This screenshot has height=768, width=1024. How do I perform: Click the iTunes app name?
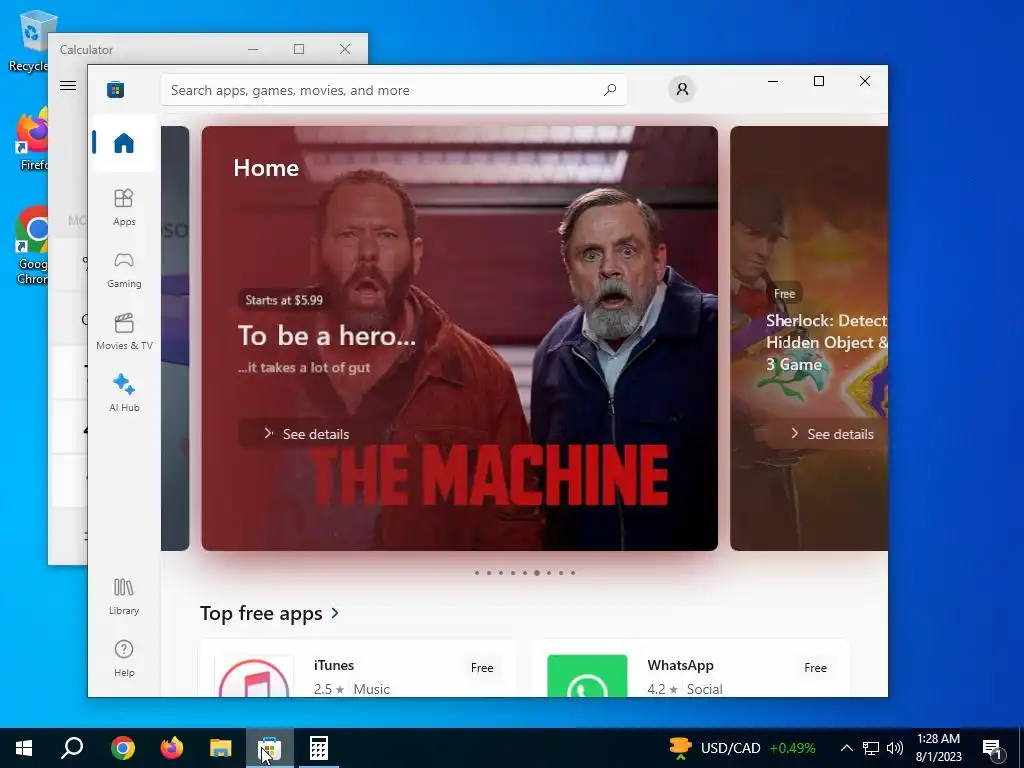(334, 665)
